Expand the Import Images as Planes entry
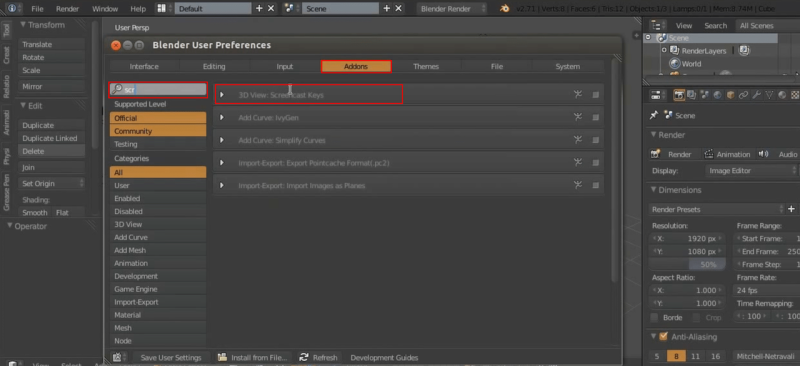The width and height of the screenshot is (800, 366). click(x=222, y=185)
